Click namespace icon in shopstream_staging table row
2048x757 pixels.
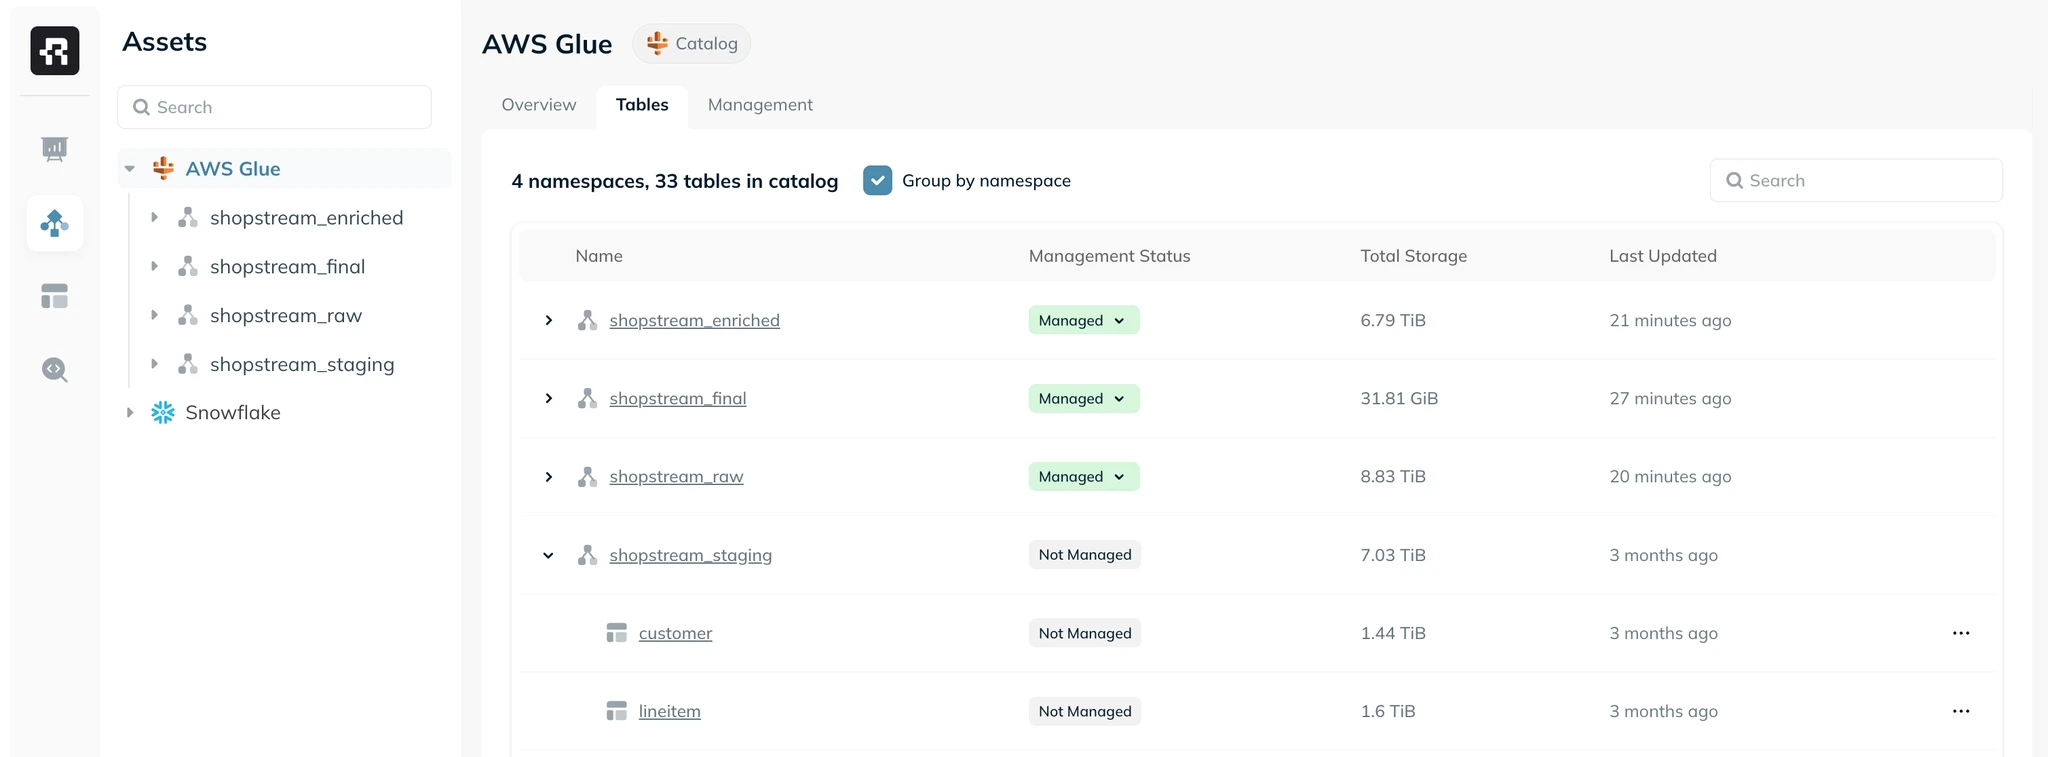(x=588, y=555)
